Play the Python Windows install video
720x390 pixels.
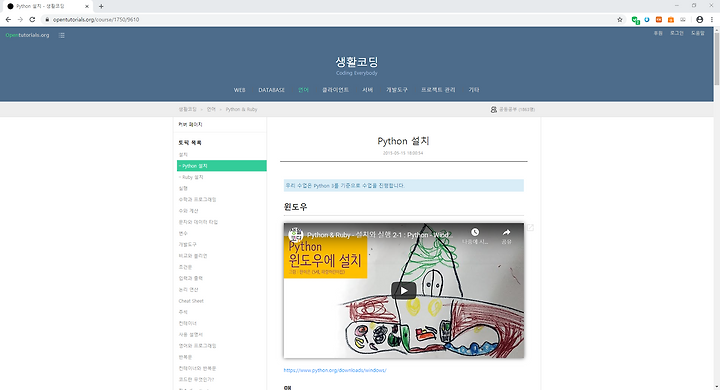[x=404, y=290]
